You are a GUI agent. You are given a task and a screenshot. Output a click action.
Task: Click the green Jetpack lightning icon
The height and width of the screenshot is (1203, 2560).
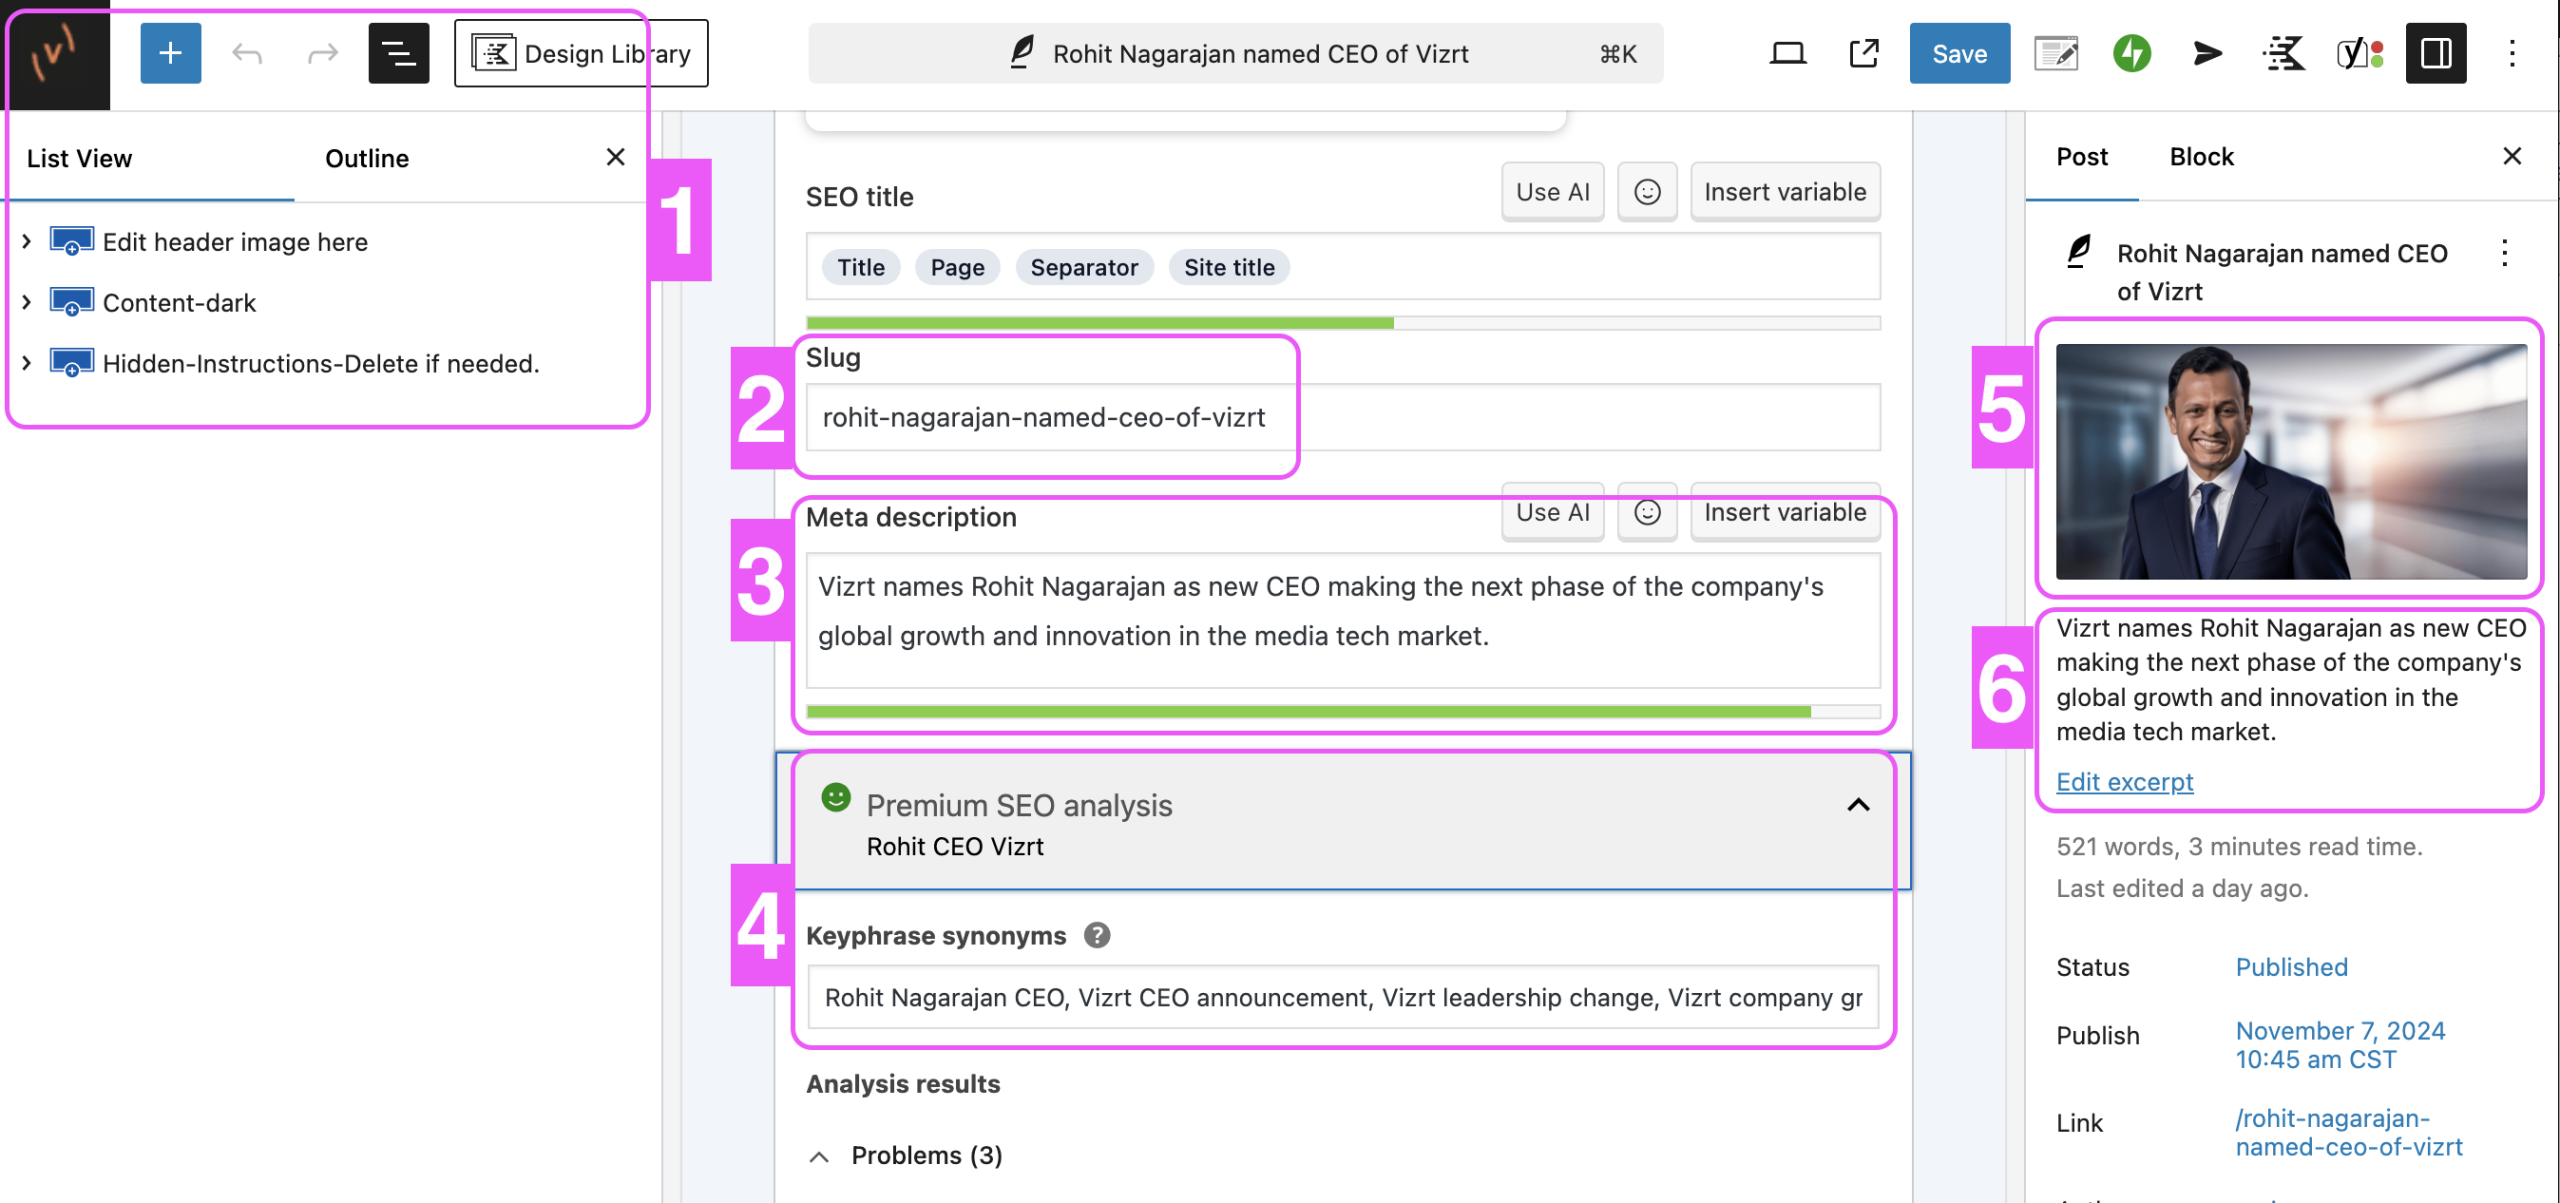2131,53
